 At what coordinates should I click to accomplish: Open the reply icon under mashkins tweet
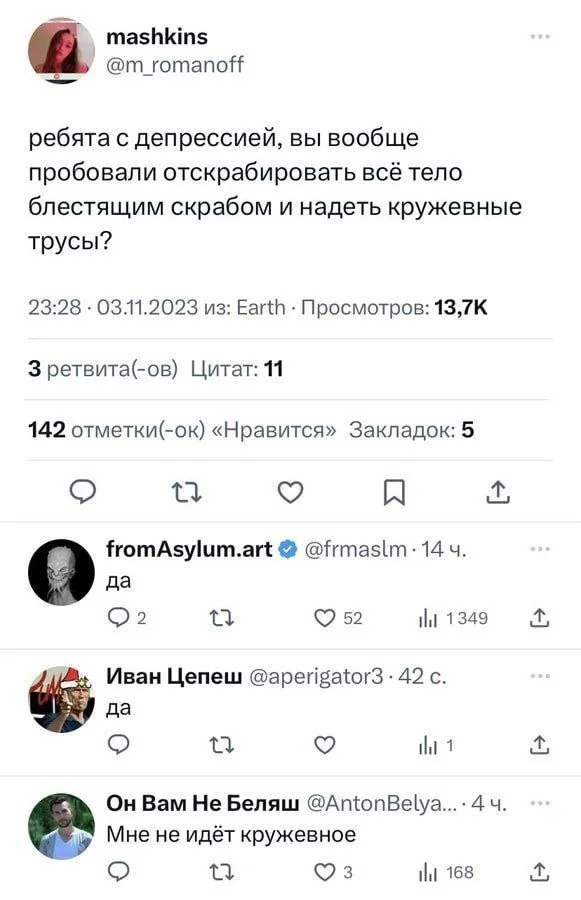coord(84,491)
